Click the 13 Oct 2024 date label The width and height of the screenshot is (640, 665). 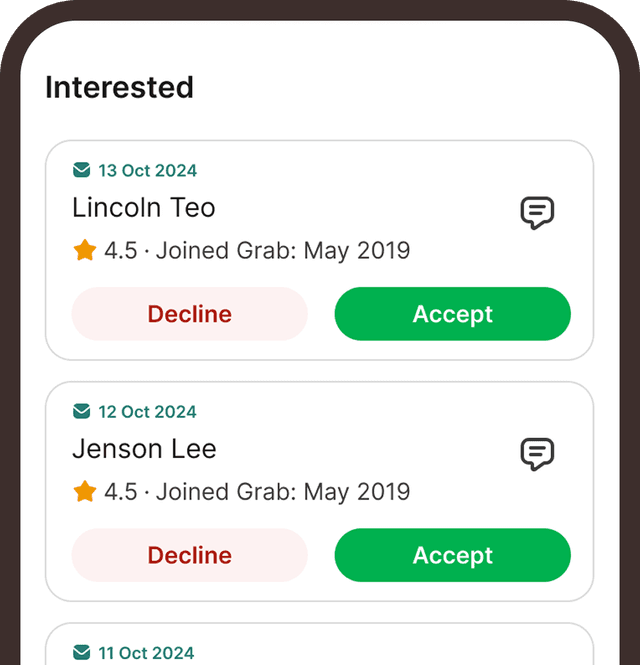[x=147, y=170]
